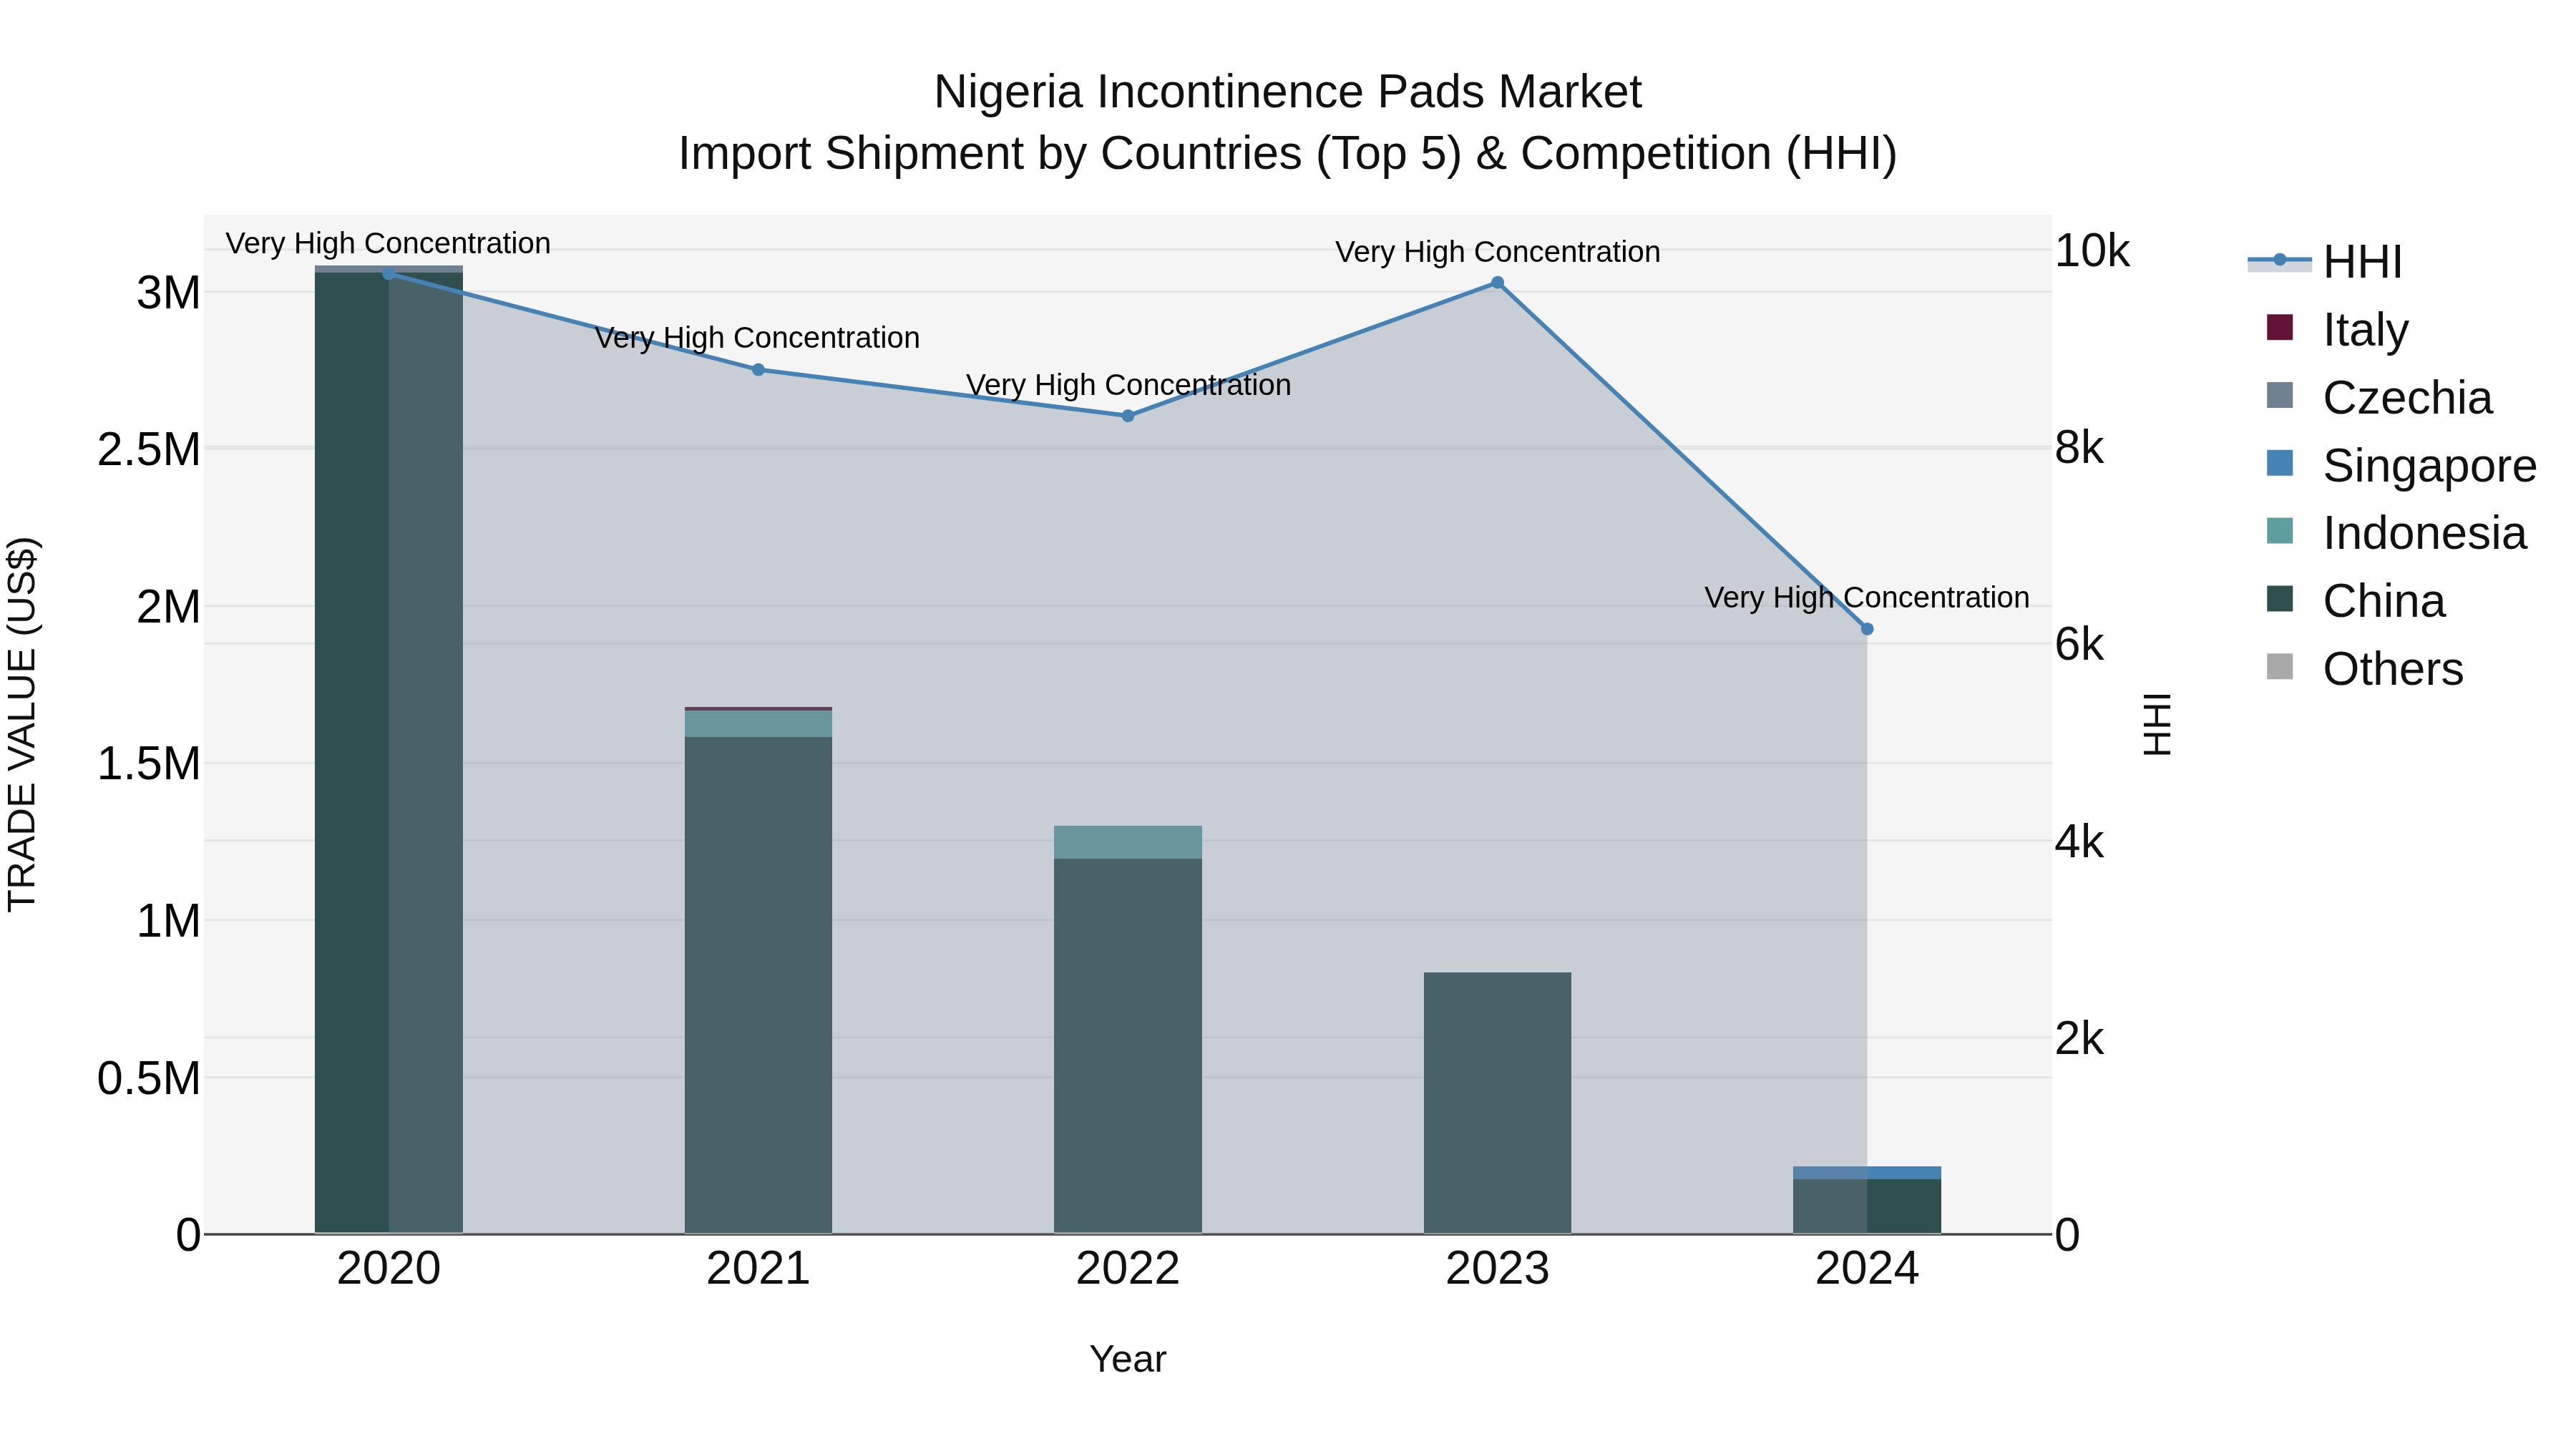Click the 2022 China bar segment
The width and height of the screenshot is (2576, 1449).
point(1128,1046)
